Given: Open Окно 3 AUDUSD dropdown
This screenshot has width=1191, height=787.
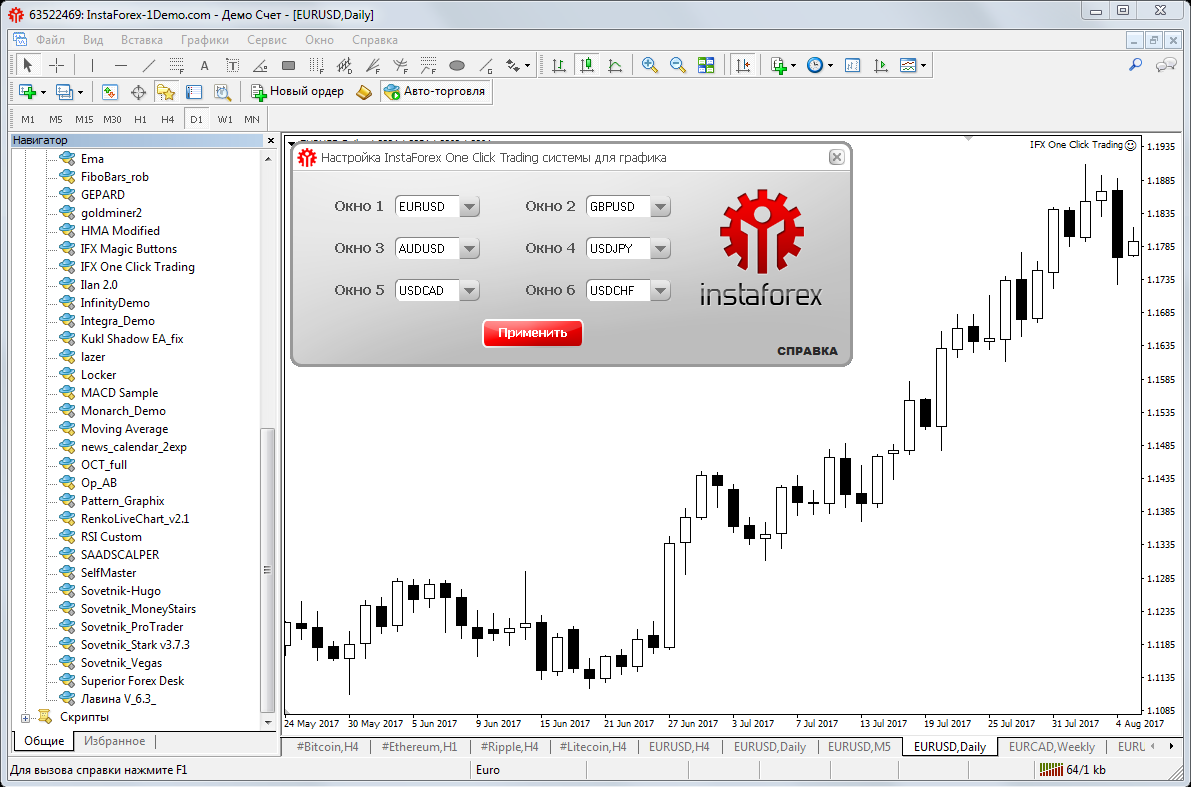Looking at the screenshot, I should (x=469, y=248).
